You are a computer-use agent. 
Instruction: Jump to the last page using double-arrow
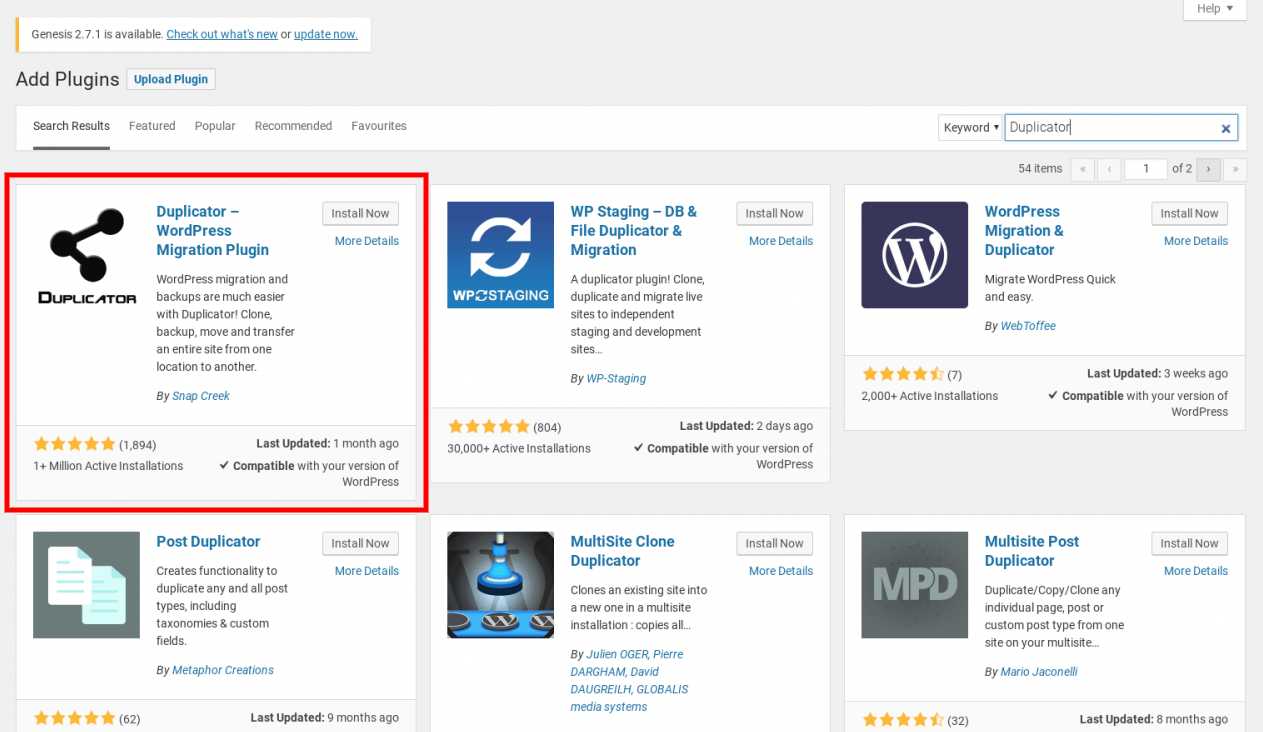click(1234, 169)
